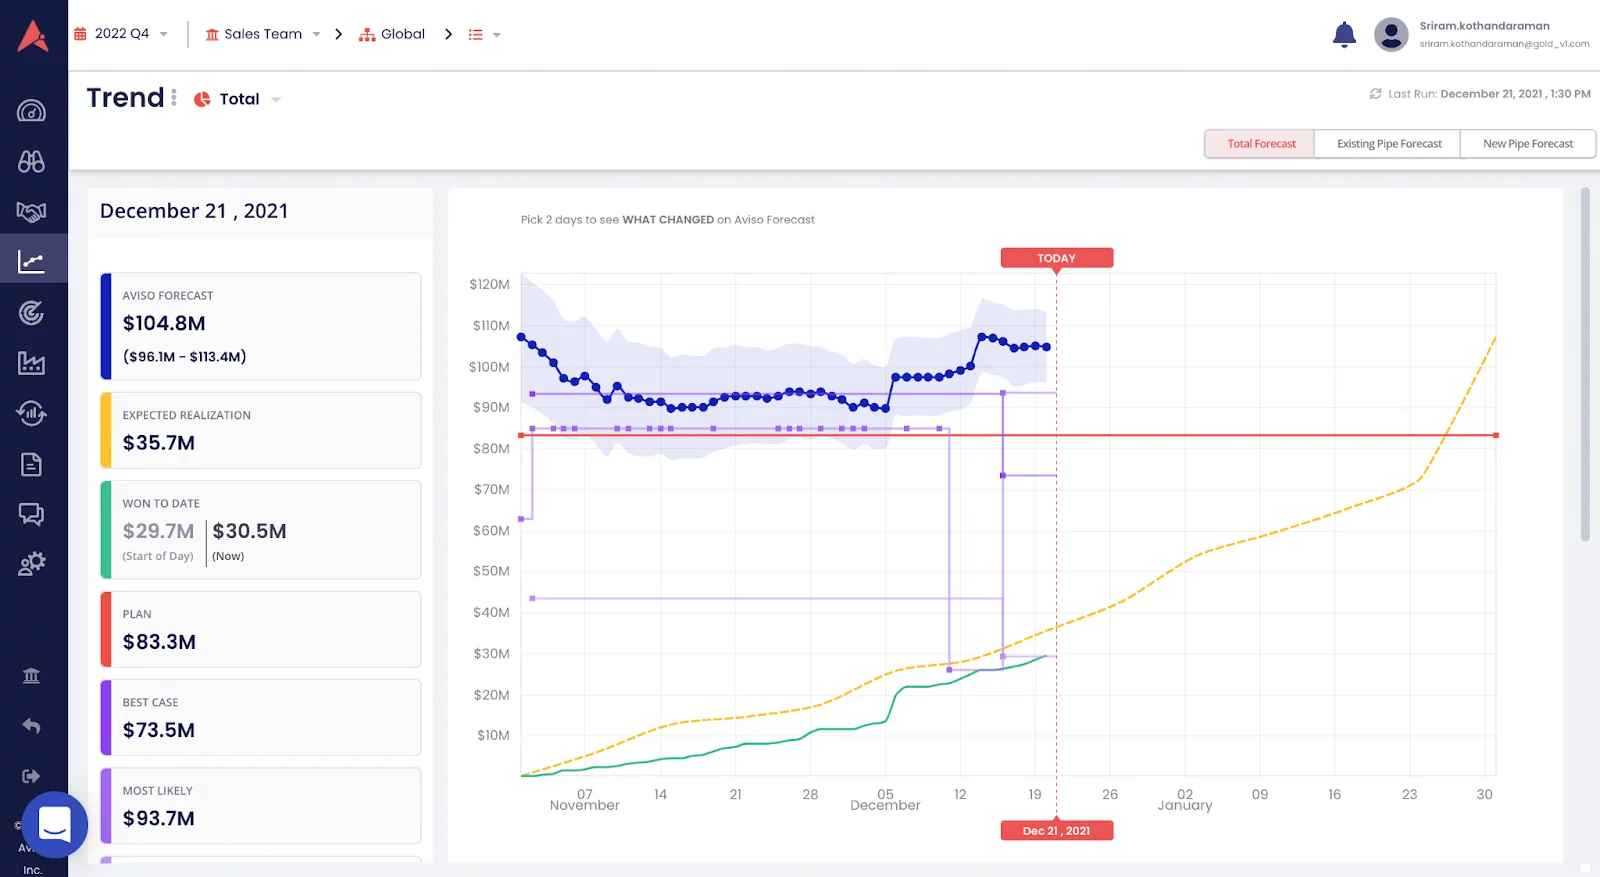
Task: Open the user profile avatar
Action: point(1391,35)
